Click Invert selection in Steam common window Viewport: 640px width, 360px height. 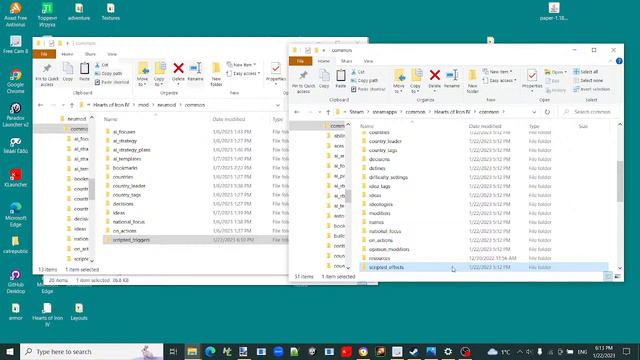point(591,89)
